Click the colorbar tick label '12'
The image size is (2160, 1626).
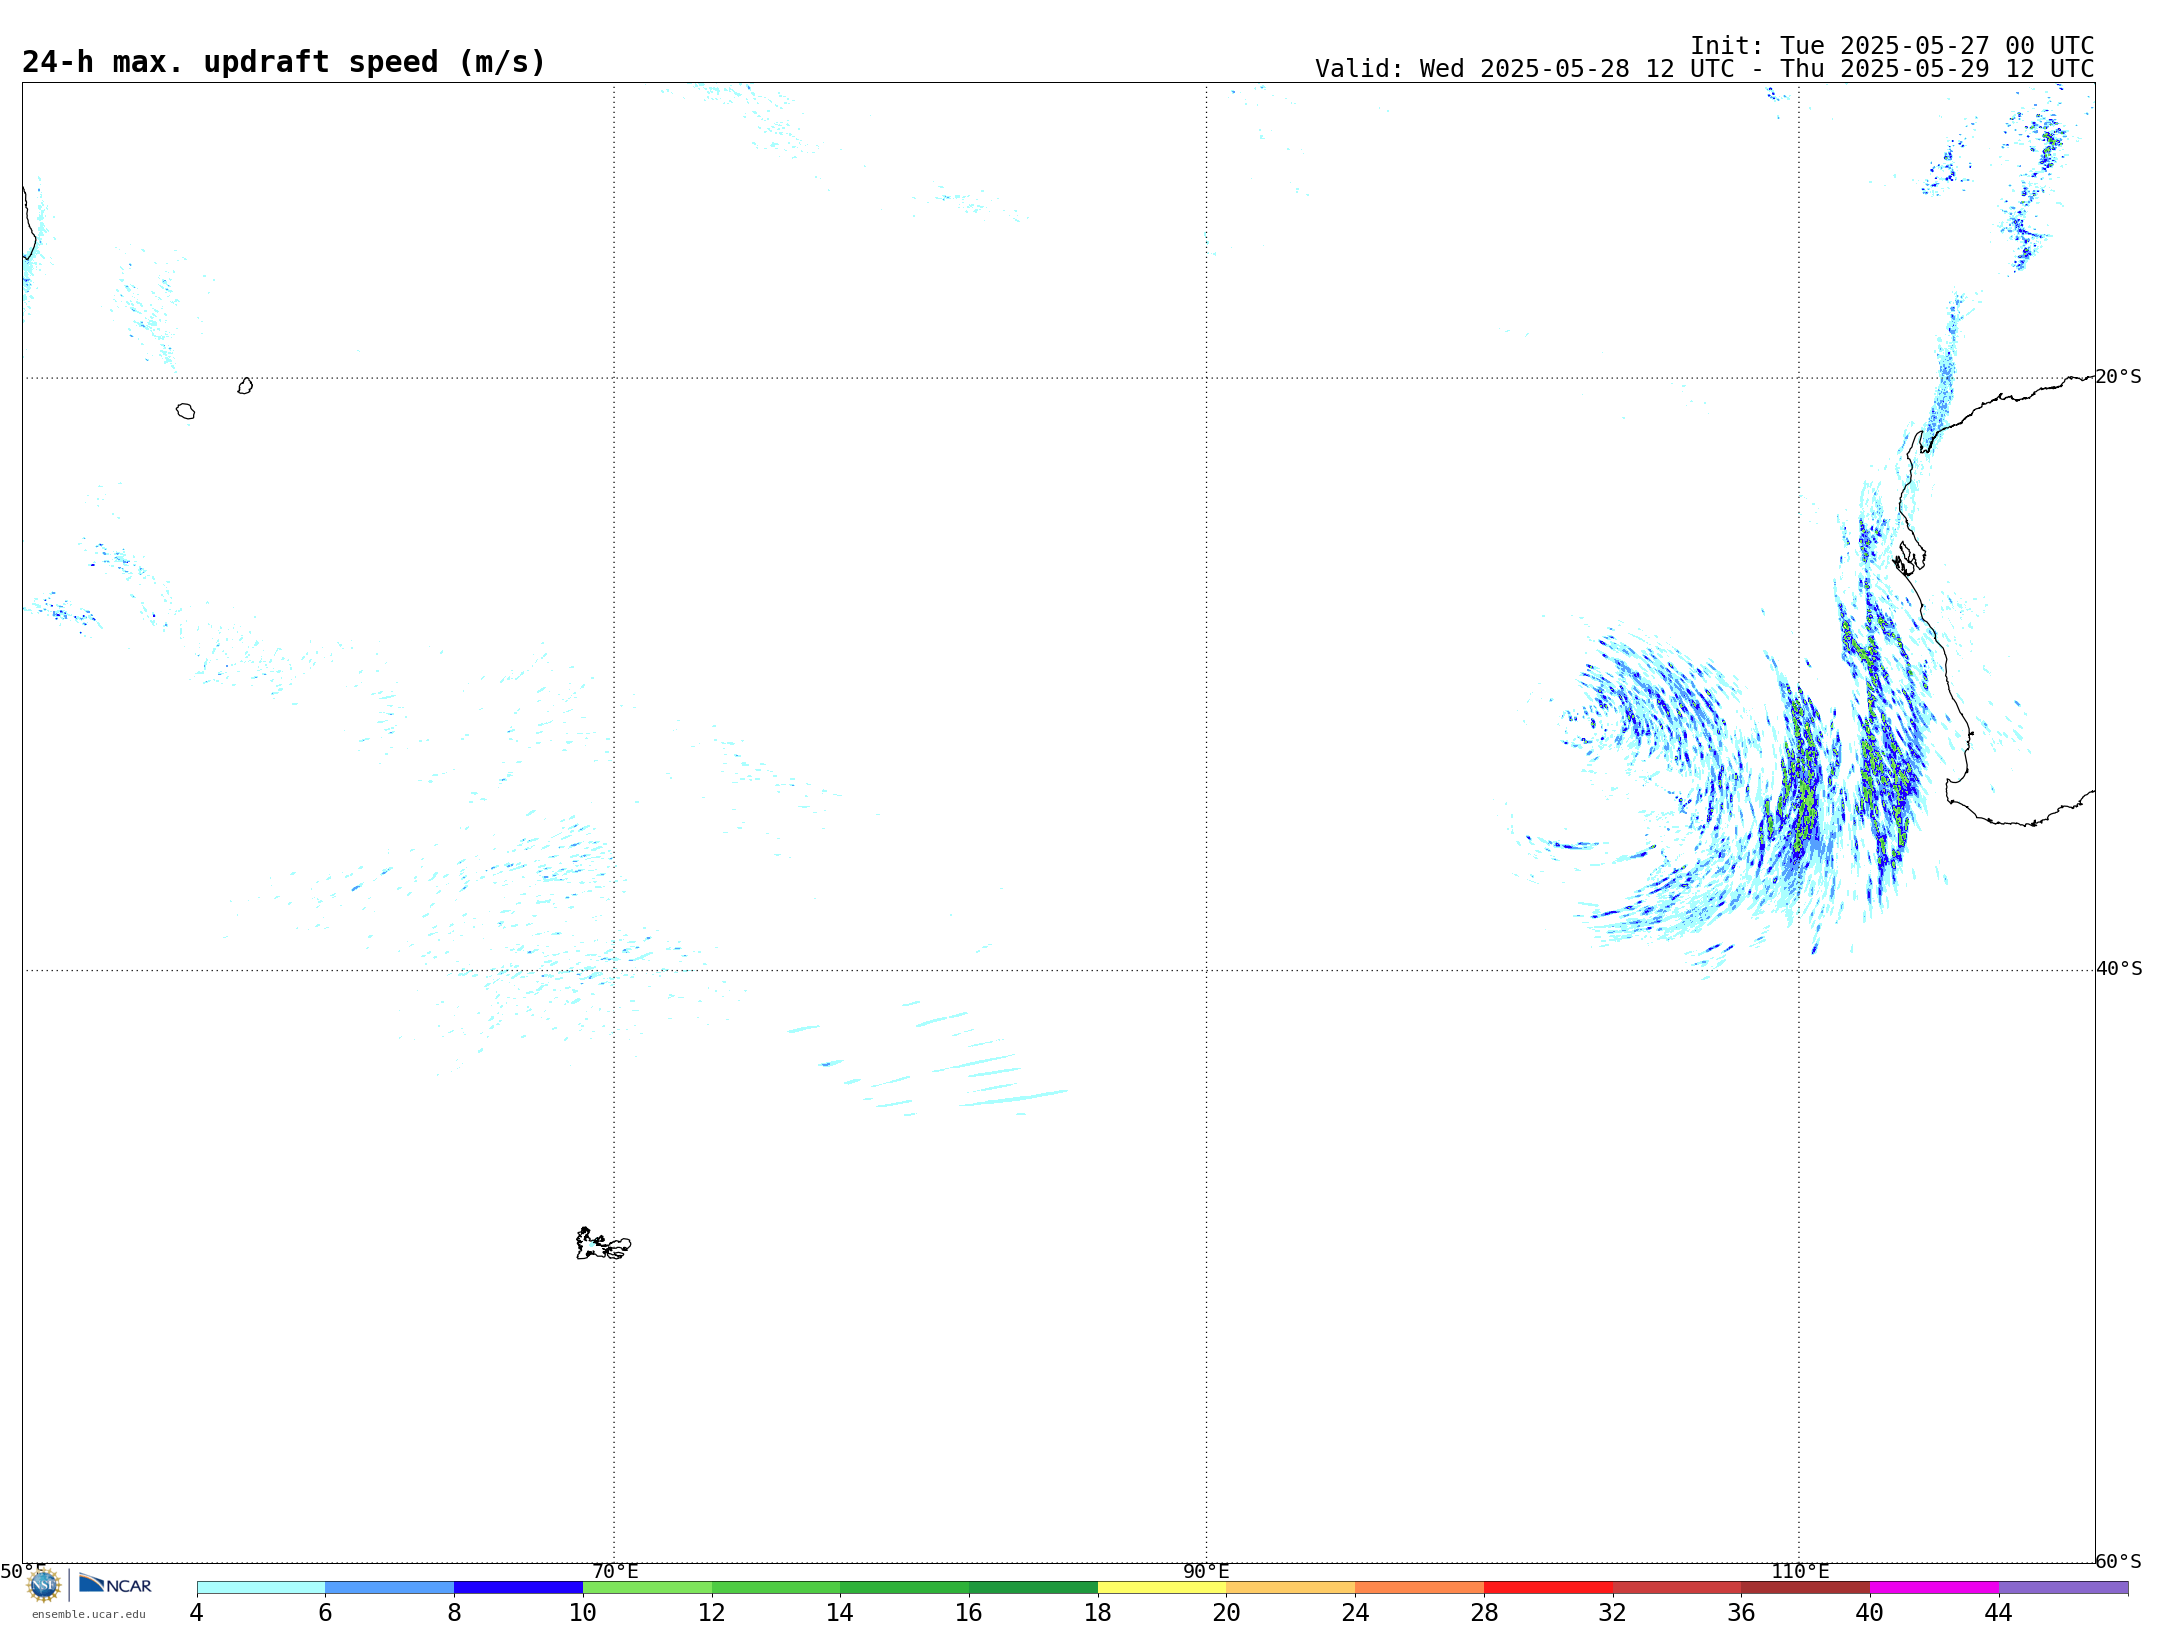pos(712,1613)
